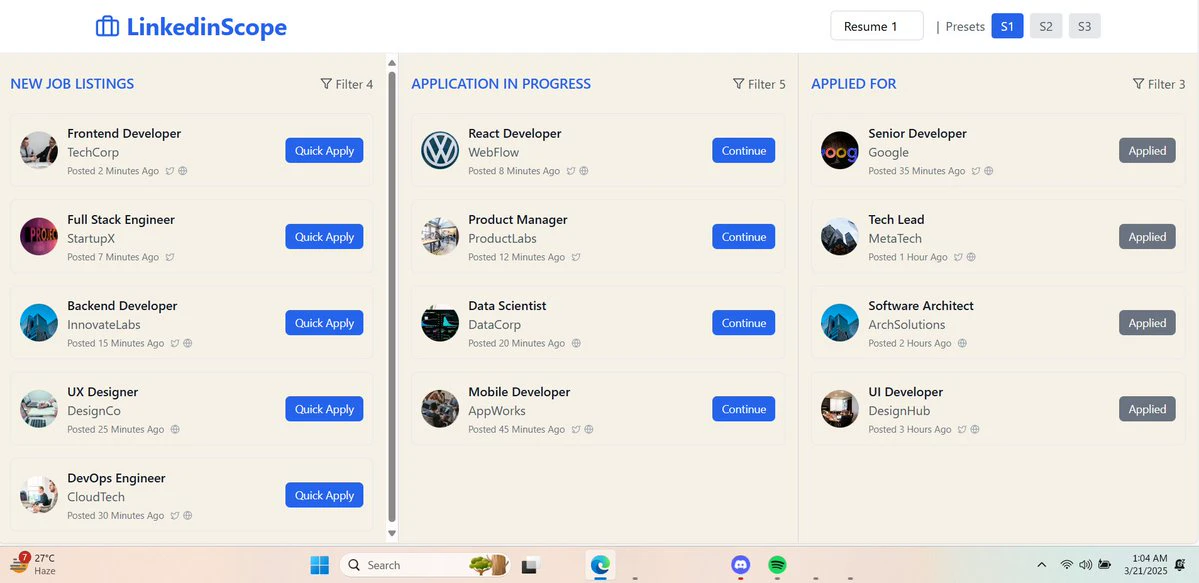
Task: Open the globe icon on Tech Lead card
Action: (x=970, y=257)
